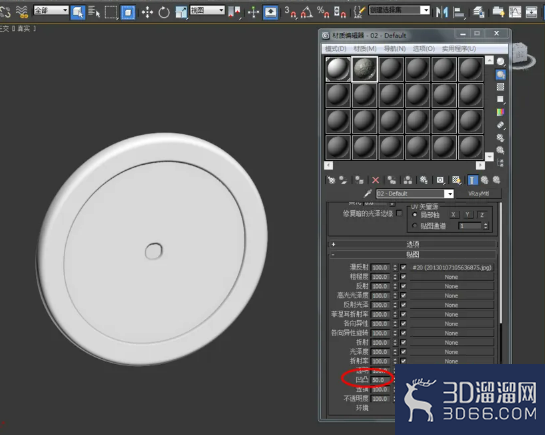Click the Go to Parent icon
This screenshot has width=545, height=435.
485,180
